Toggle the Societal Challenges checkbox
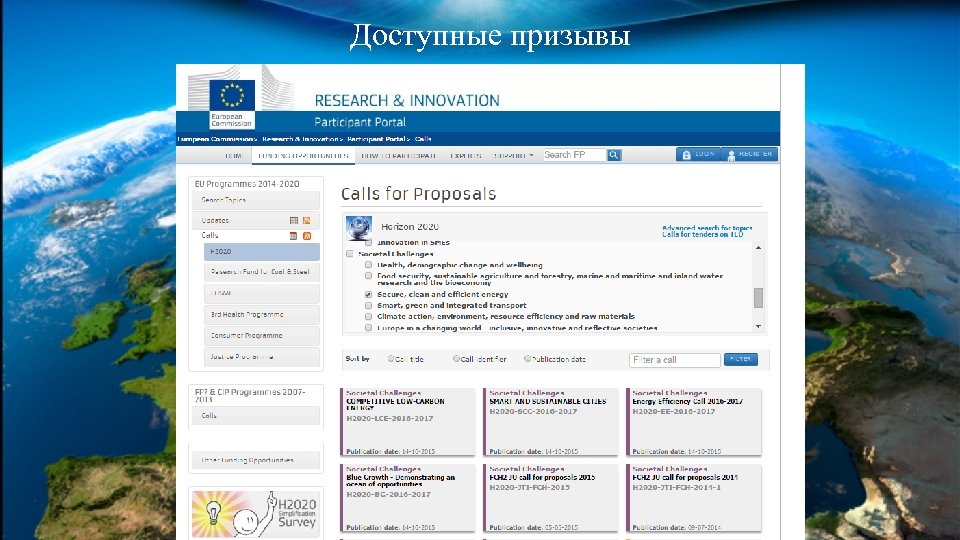Image resolution: width=960 pixels, height=540 pixels. pyautogui.click(x=350, y=254)
